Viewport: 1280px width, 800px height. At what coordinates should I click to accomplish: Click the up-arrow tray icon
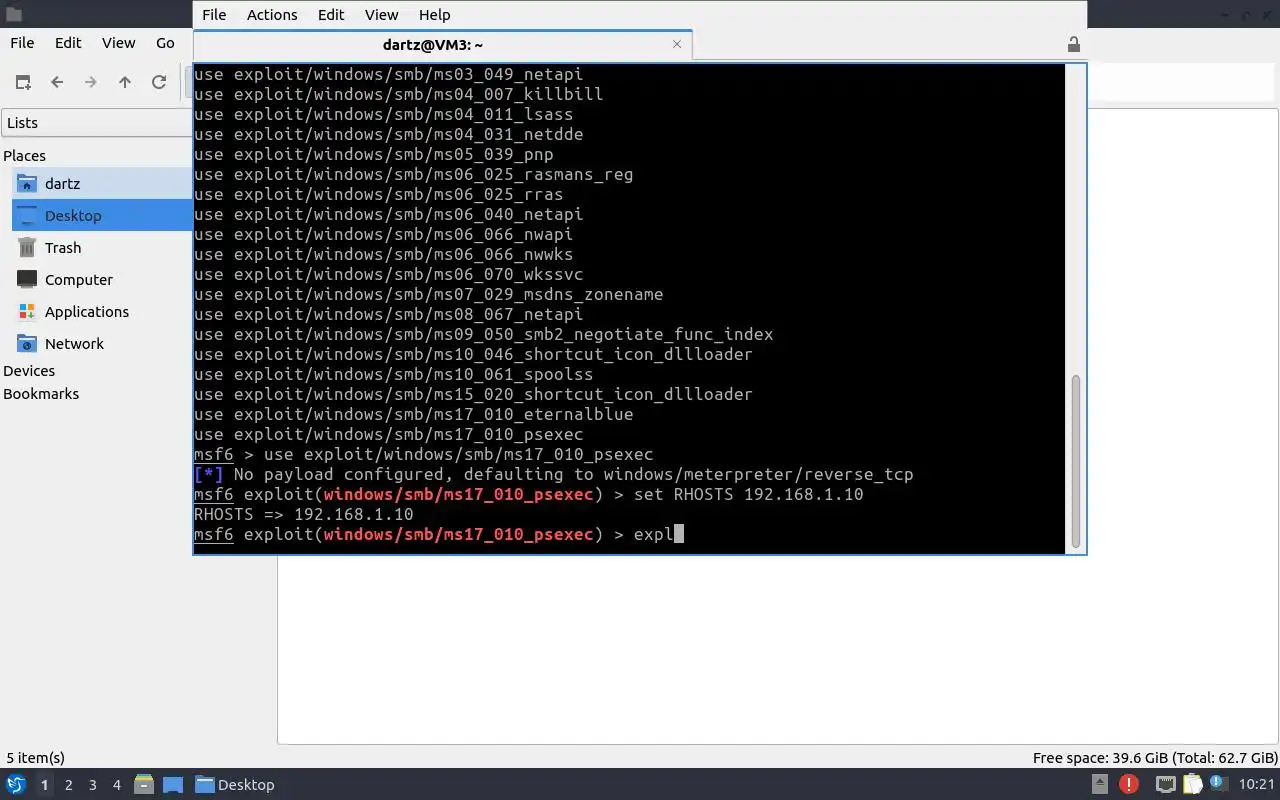1100,785
